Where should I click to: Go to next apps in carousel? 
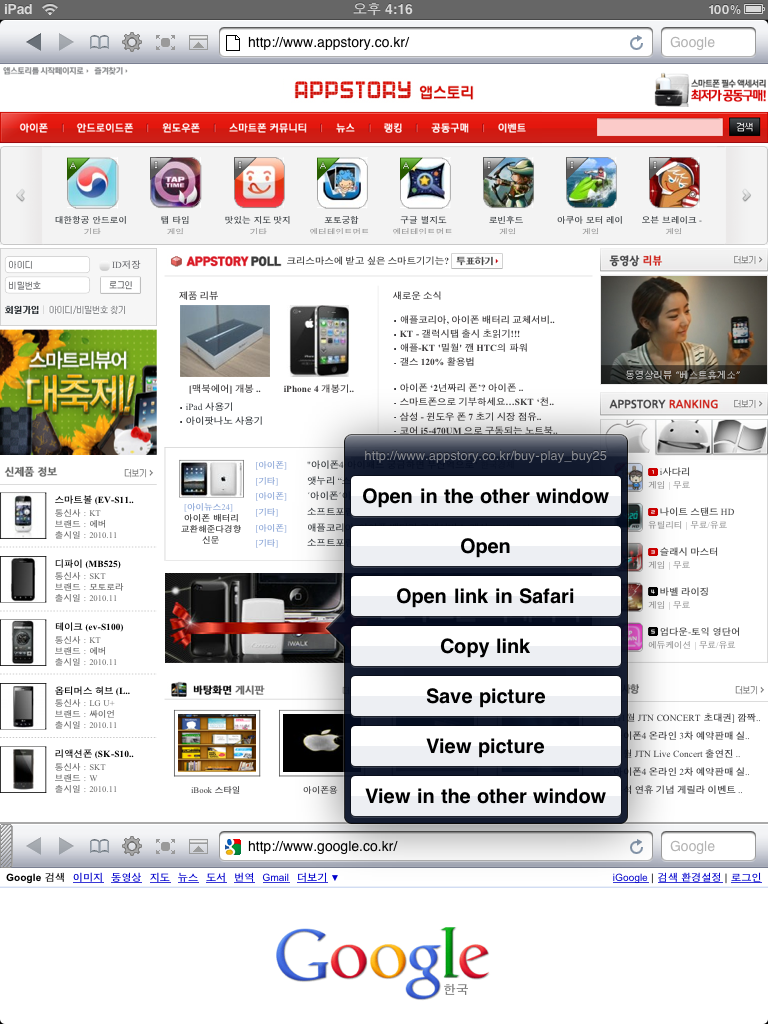pyautogui.click(x=746, y=195)
